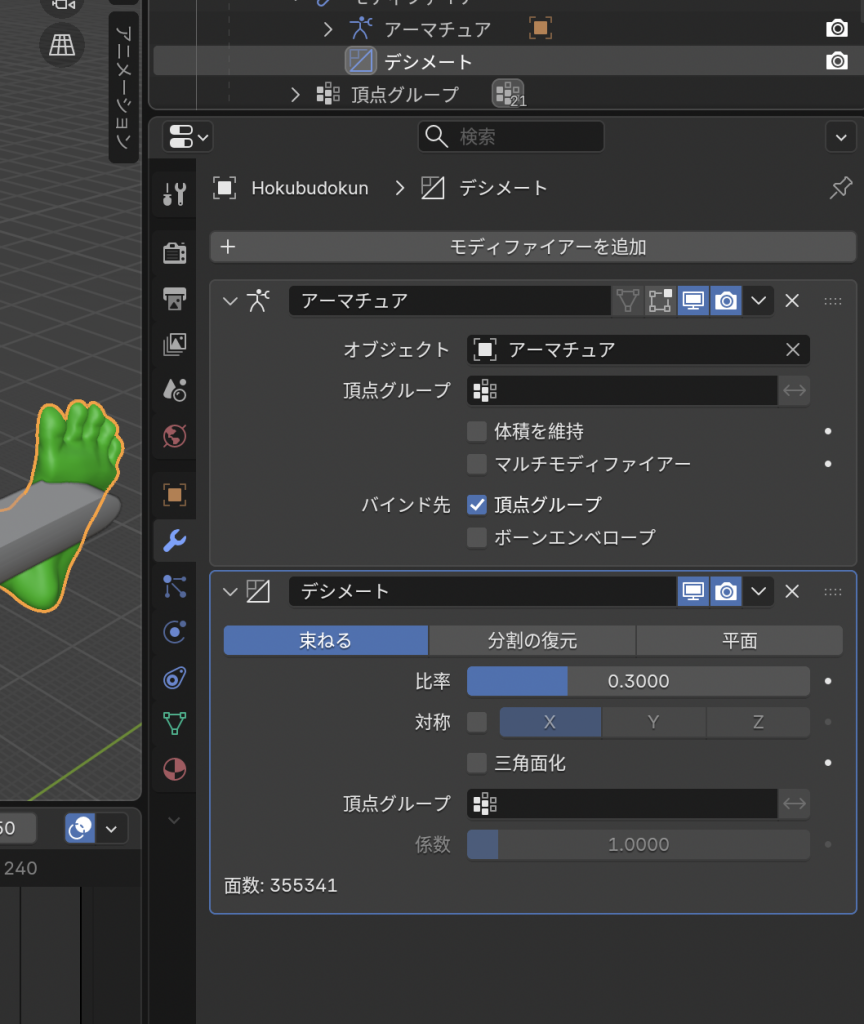Image resolution: width=864 pixels, height=1024 pixels.
Task: Click the pin icon in properties header
Action: pos(841,188)
